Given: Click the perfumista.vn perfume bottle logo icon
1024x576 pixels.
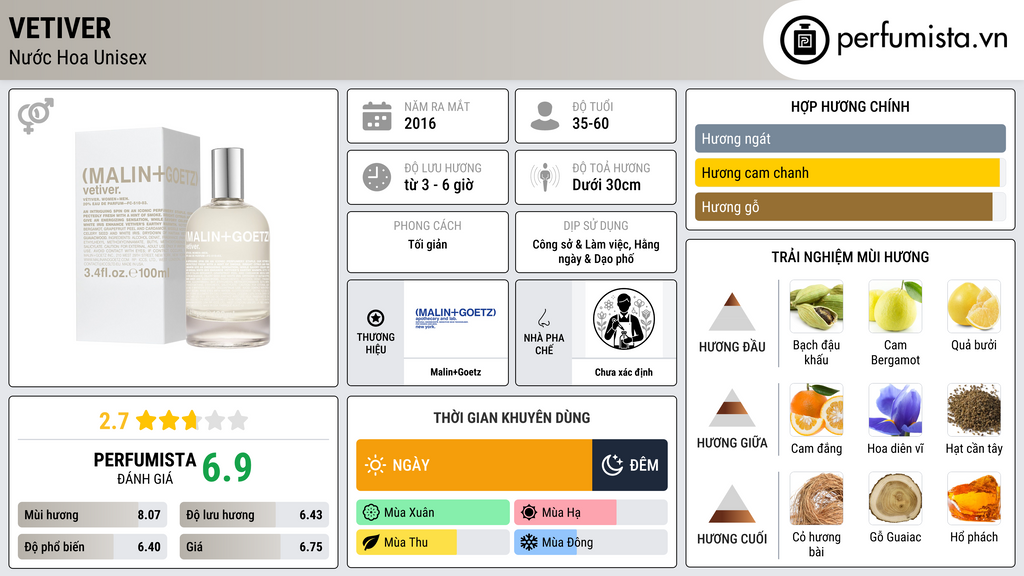Looking at the screenshot, I should click(x=804, y=40).
